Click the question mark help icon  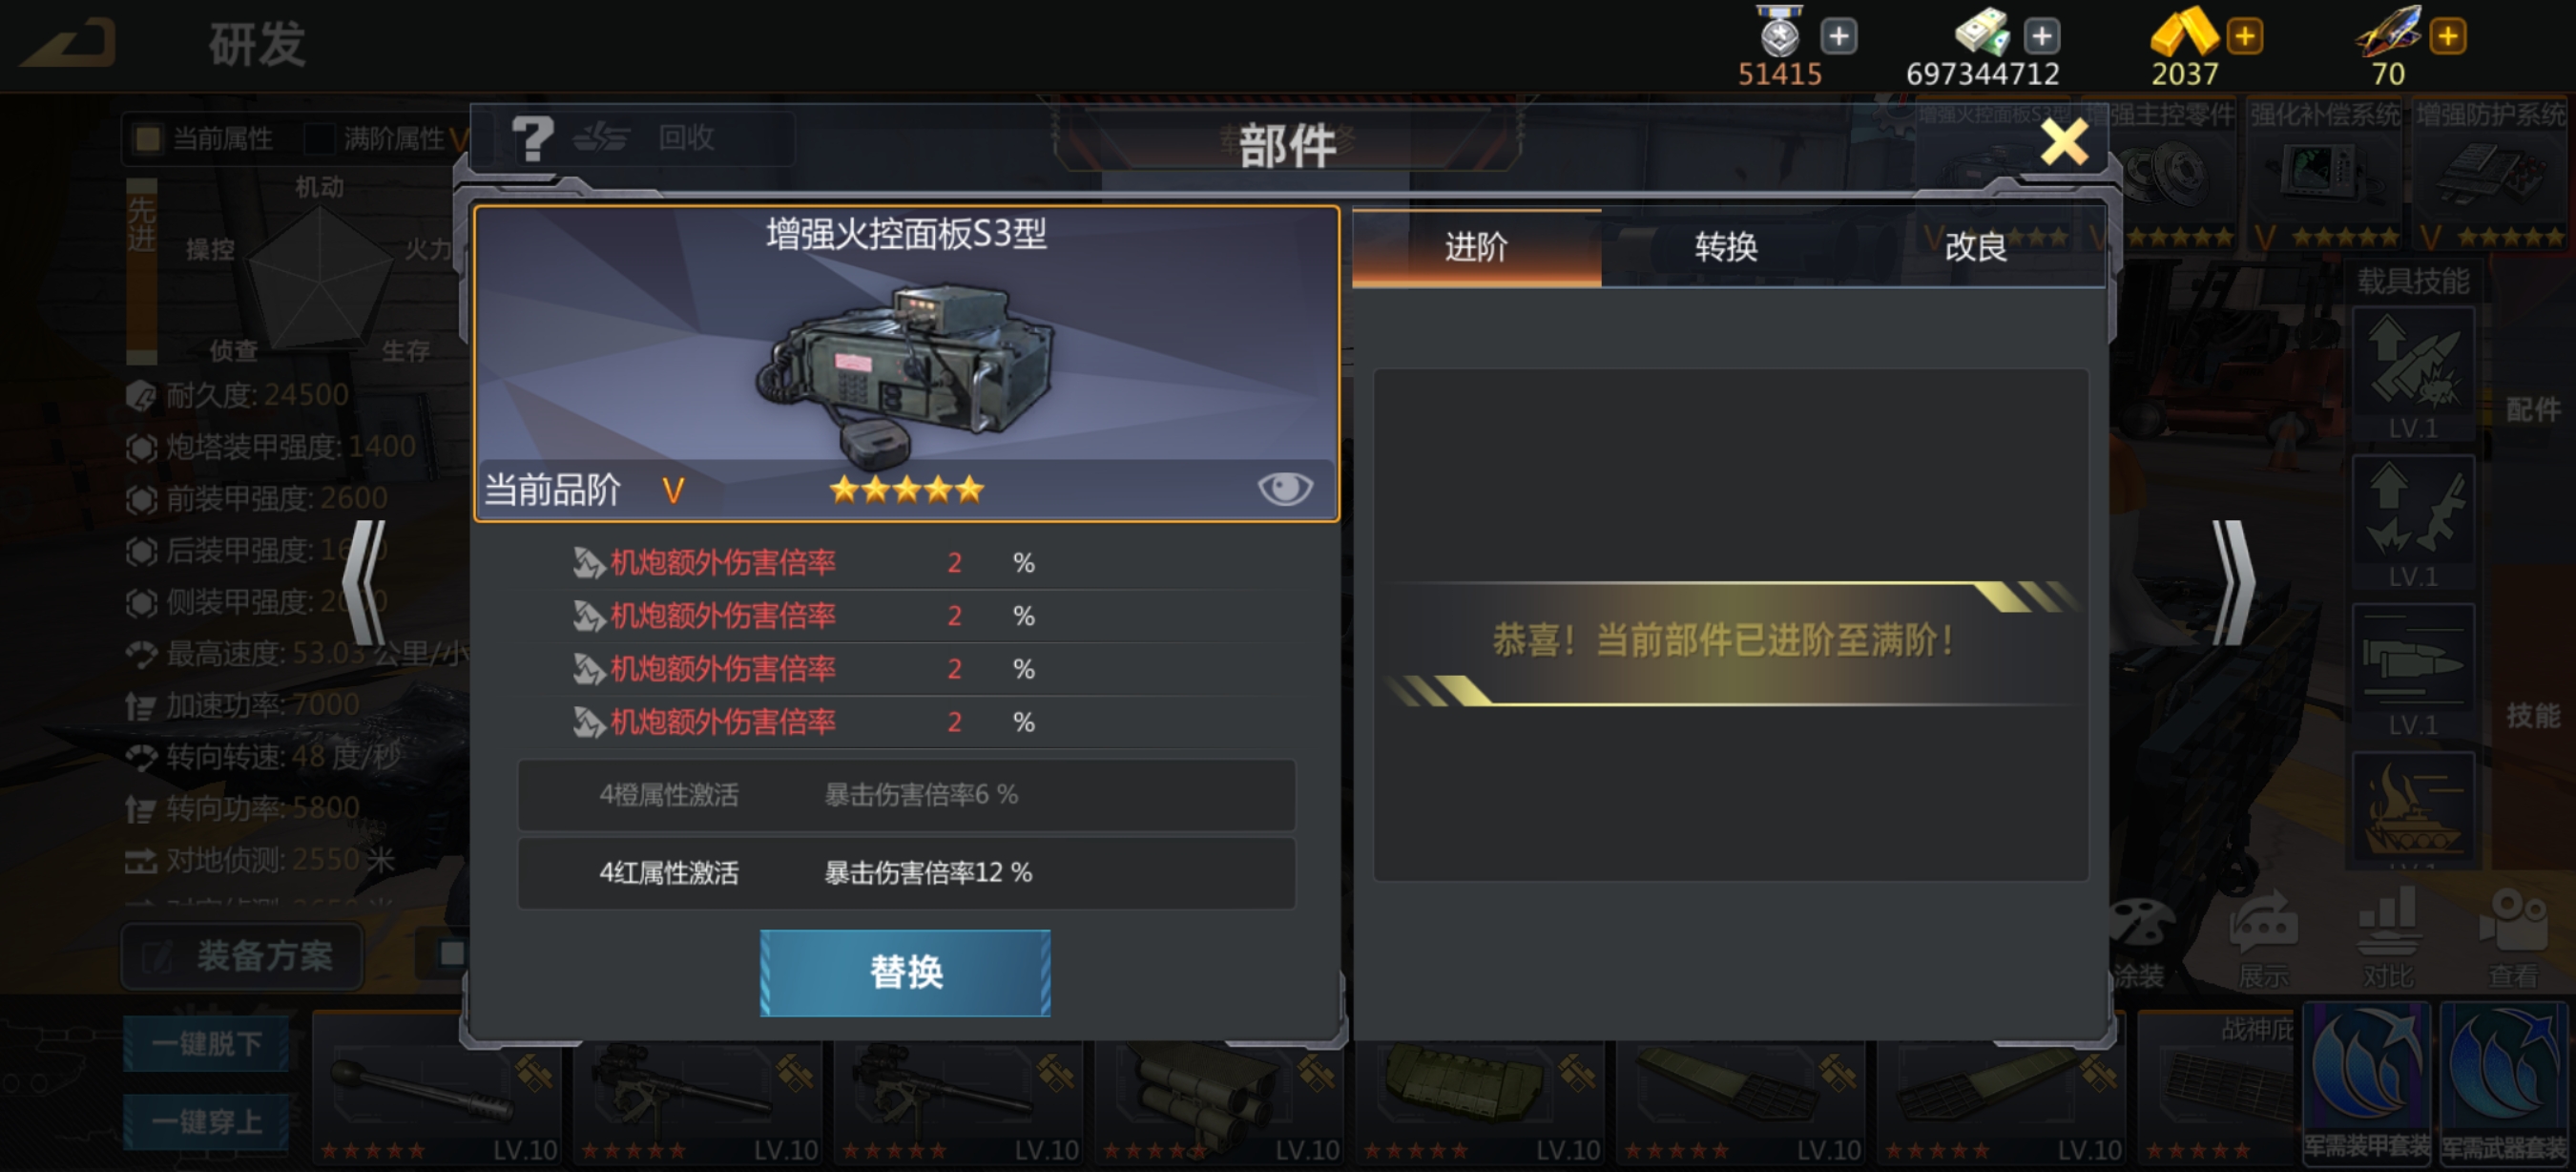coord(532,138)
